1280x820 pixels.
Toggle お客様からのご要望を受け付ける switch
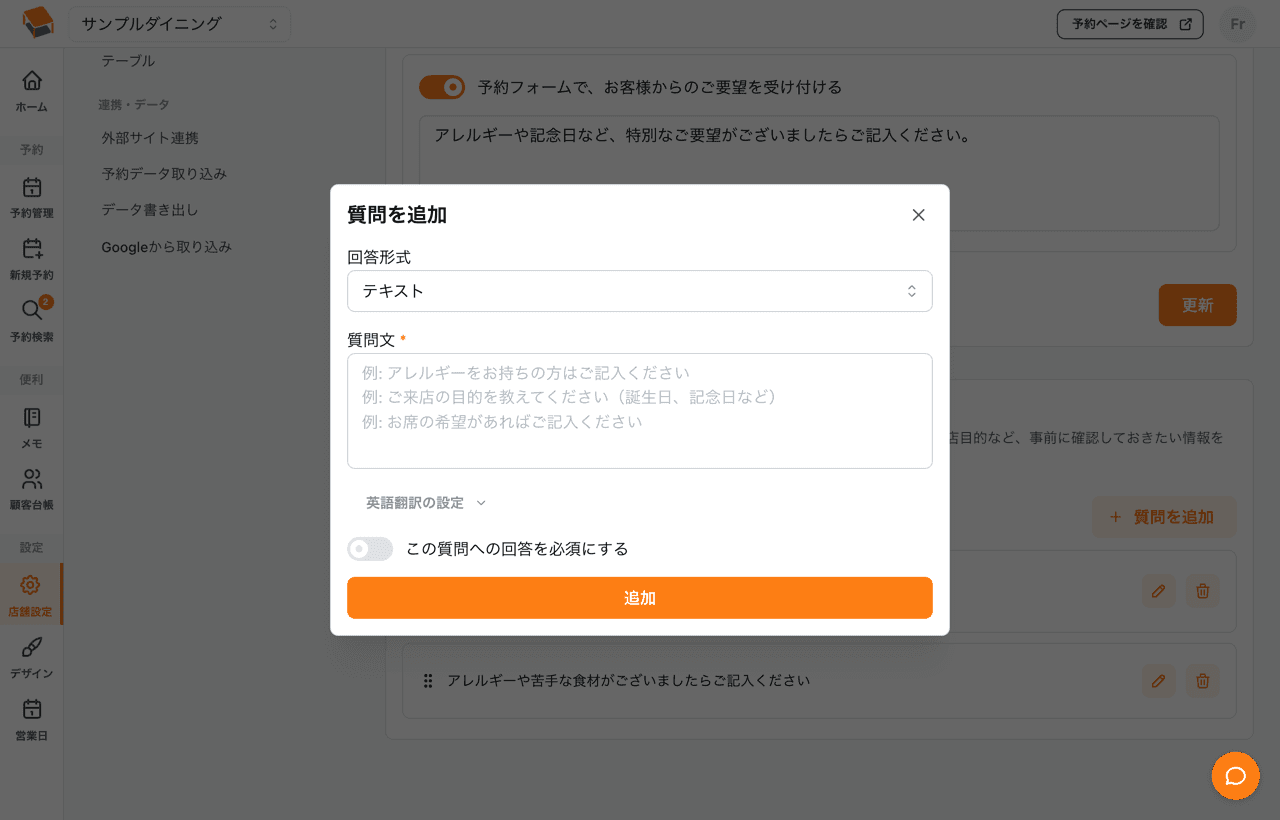(x=442, y=87)
